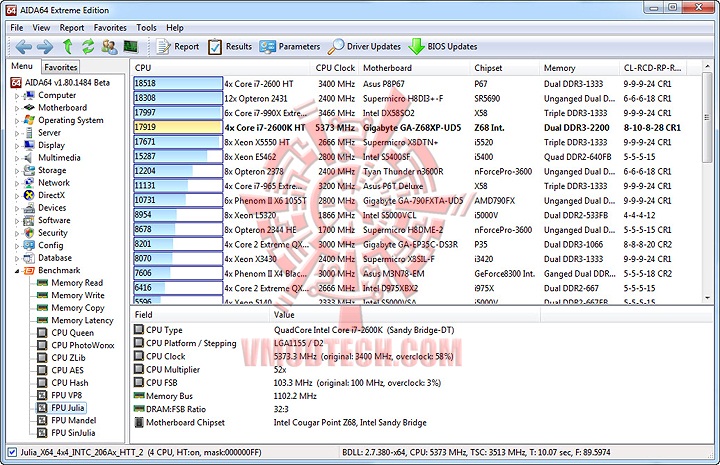The height and width of the screenshot is (465, 720).
Task: Click the green Up arrow toolbar icon
Action: pyautogui.click(x=68, y=46)
